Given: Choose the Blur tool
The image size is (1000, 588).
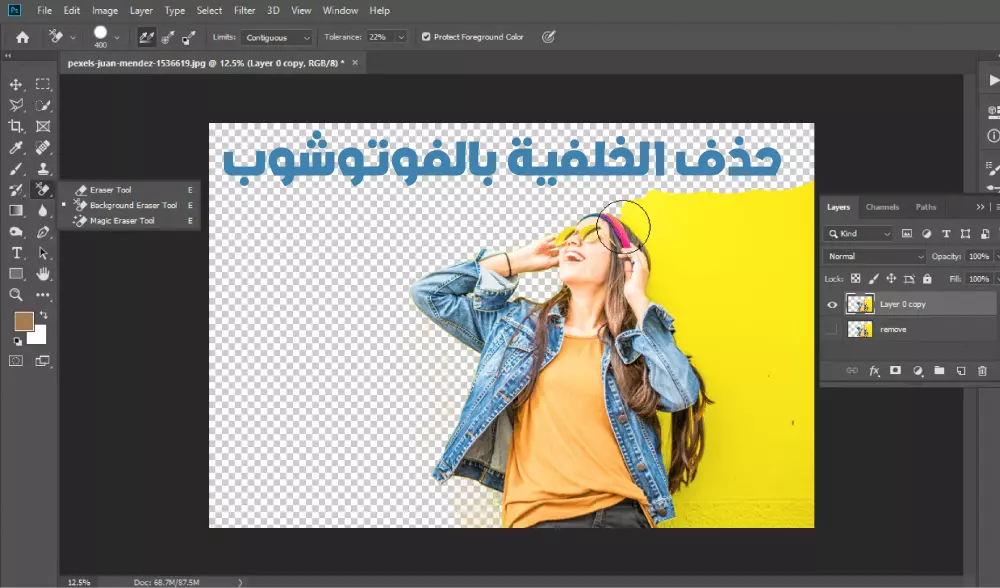Looking at the screenshot, I should (43, 210).
